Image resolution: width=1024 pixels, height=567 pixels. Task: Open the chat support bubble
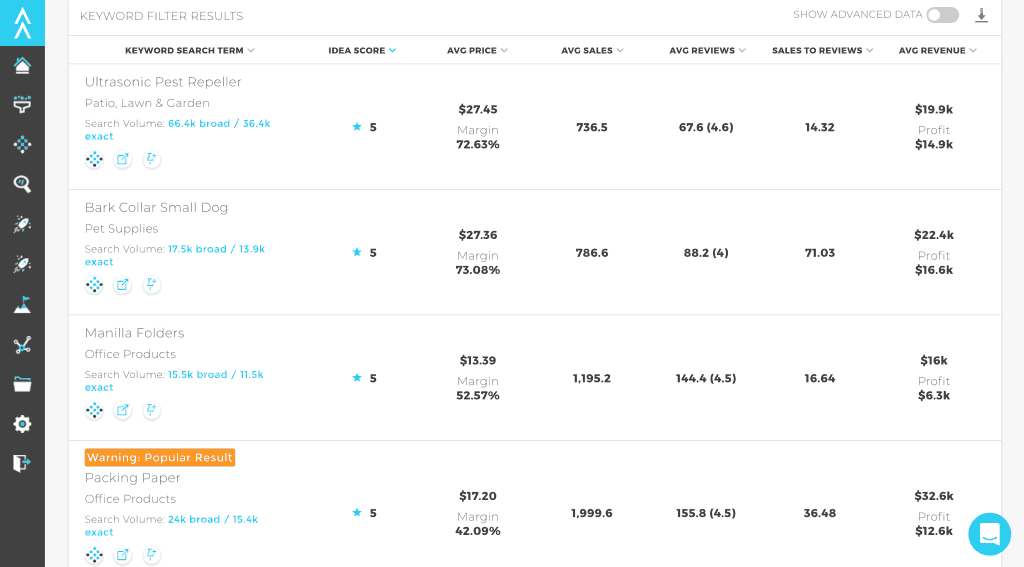[989, 534]
